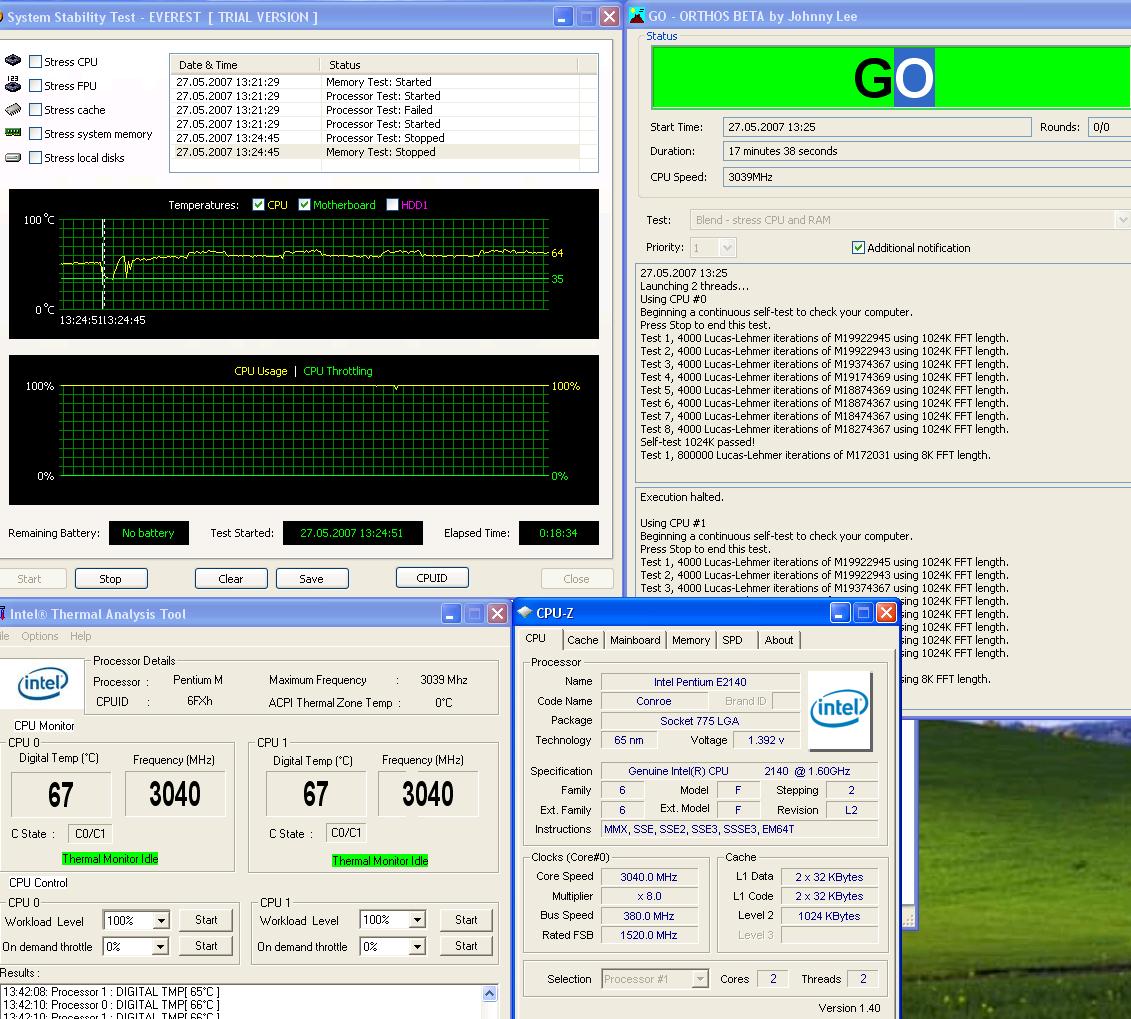Viewport: 1131px width, 1019px height.
Task: Enable the Stress system memory checkbox
Action: [35, 133]
